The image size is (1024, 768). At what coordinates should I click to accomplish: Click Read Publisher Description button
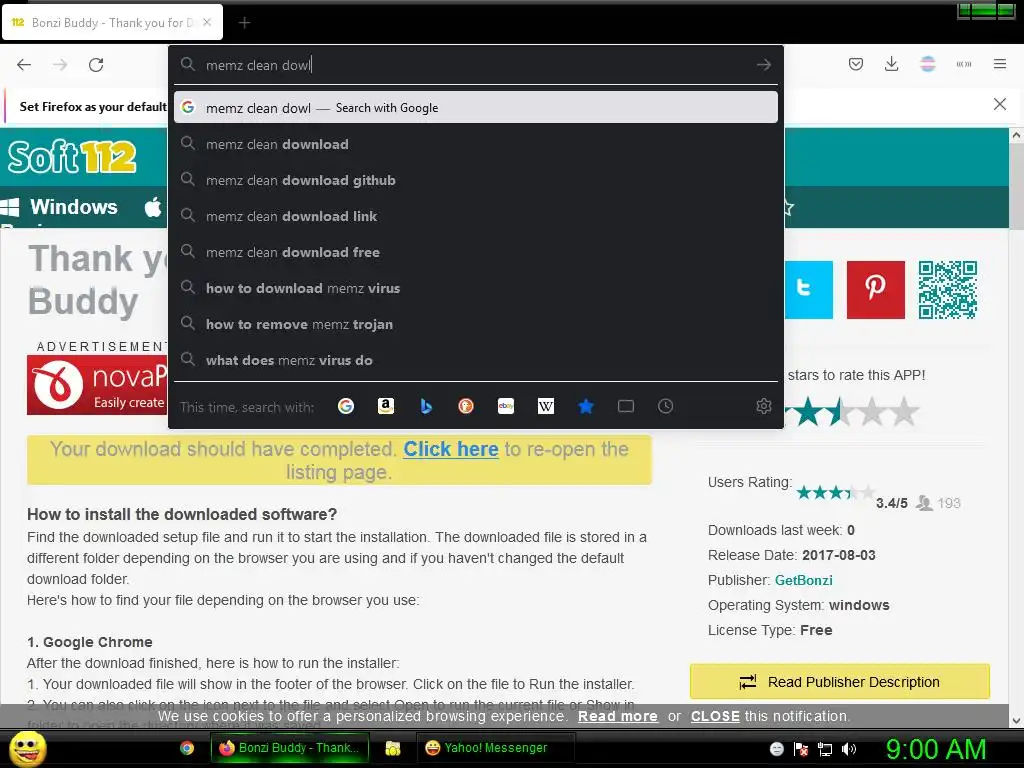[840, 682]
